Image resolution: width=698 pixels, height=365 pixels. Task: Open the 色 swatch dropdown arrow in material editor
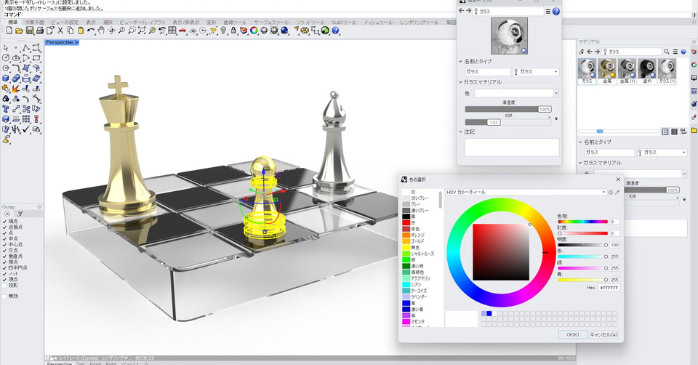coord(556,93)
